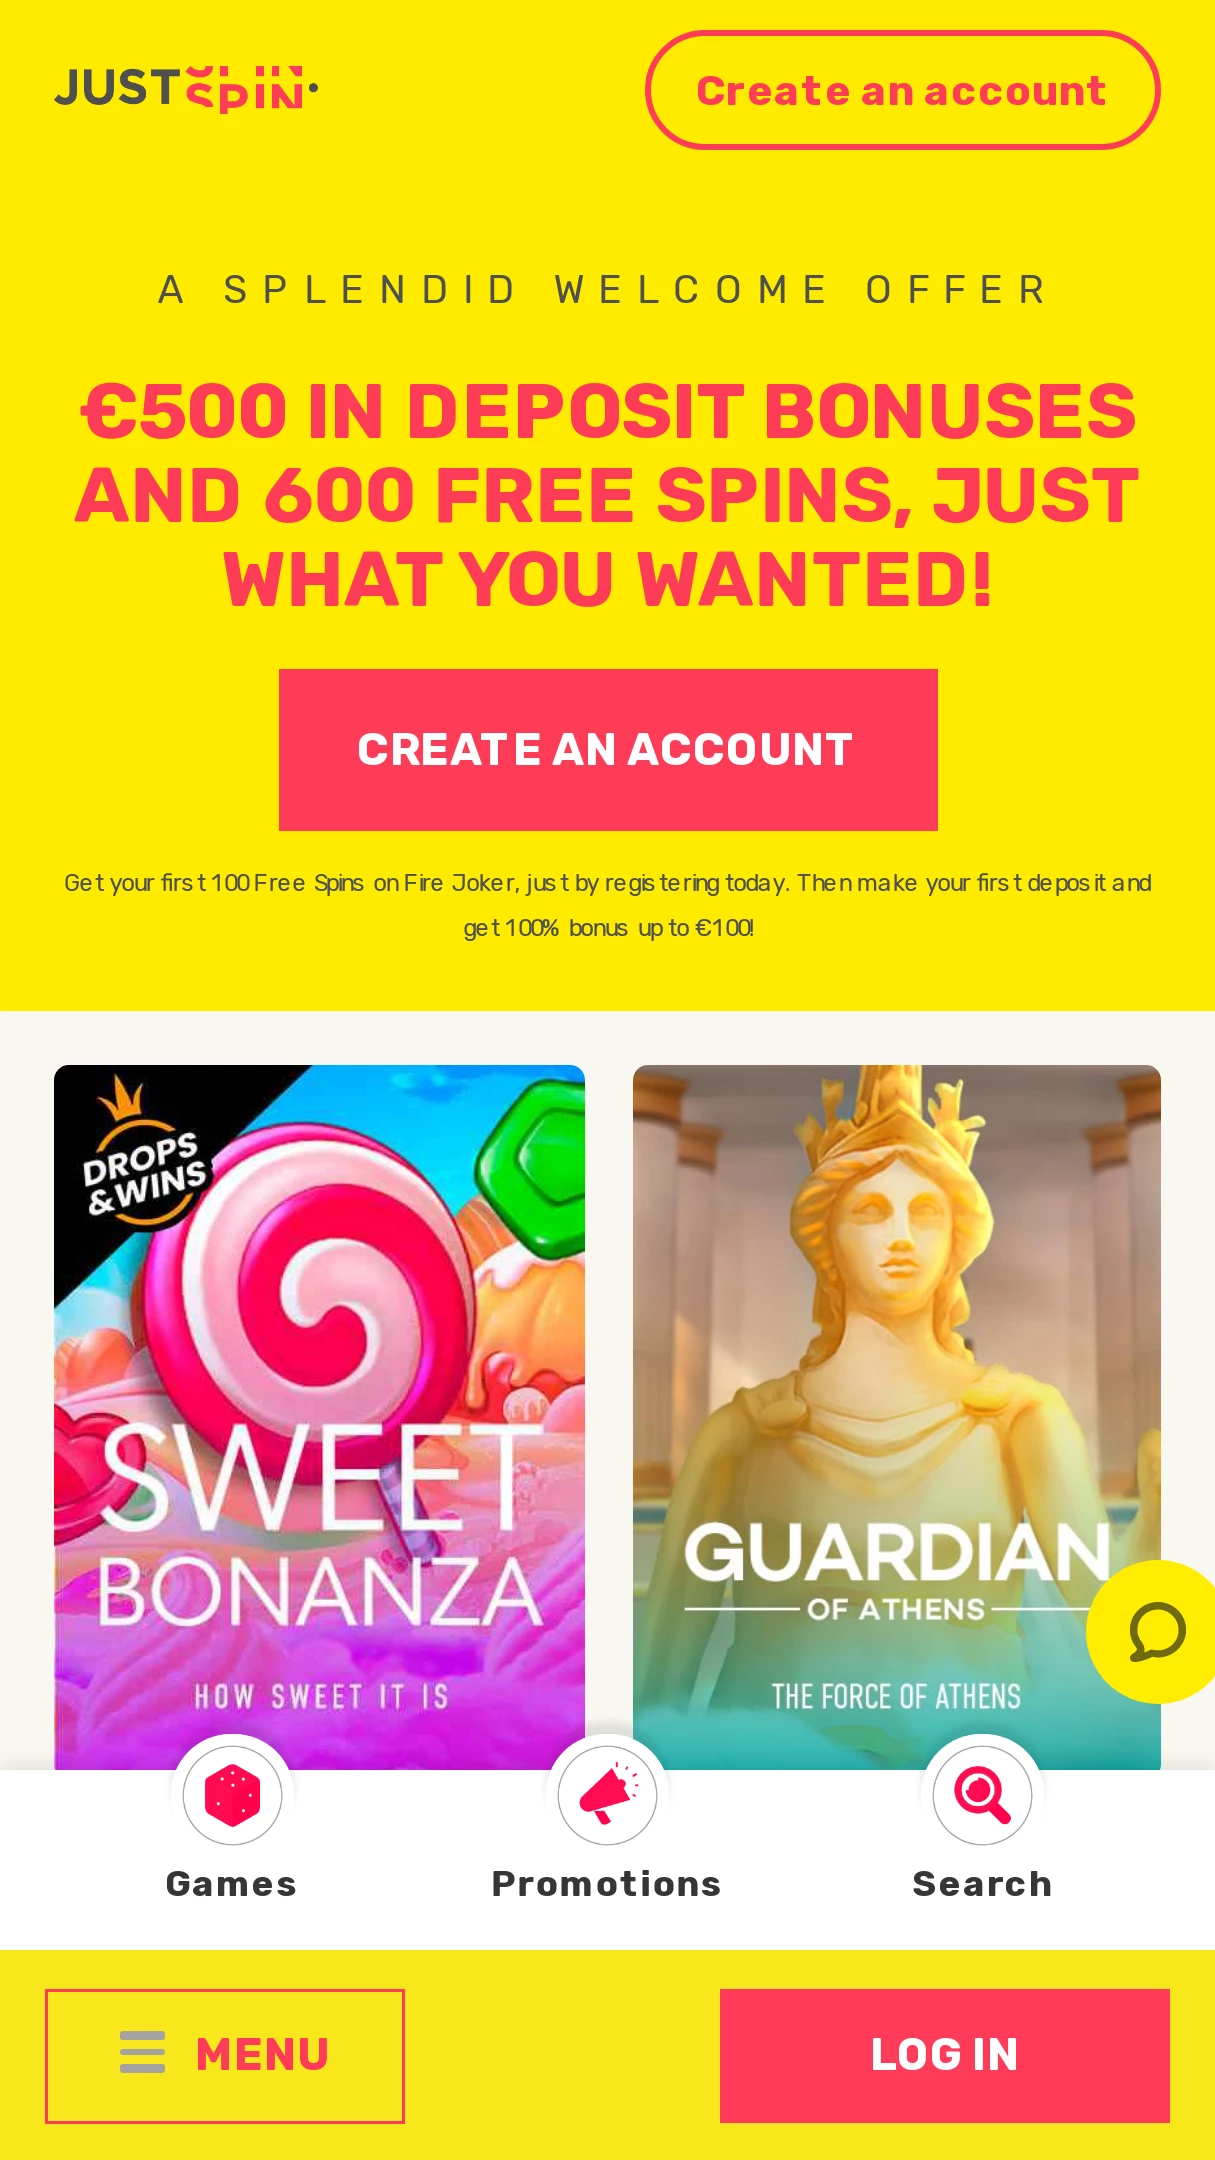Select the Games label

(232, 1884)
